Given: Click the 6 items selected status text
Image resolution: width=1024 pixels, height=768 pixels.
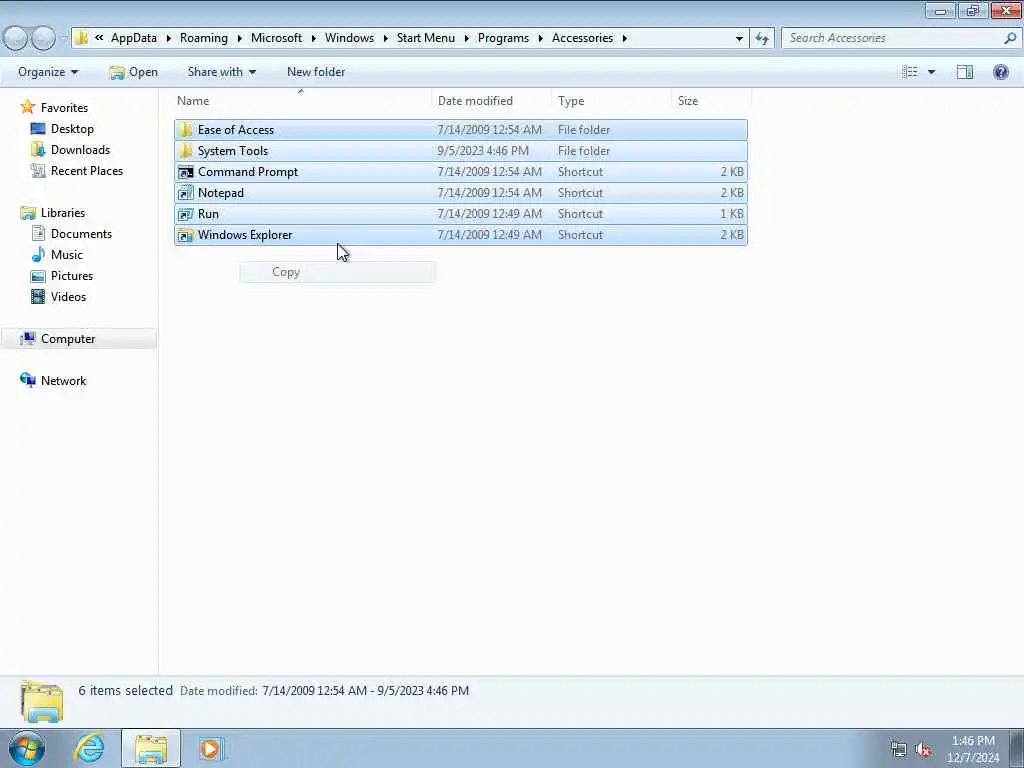Looking at the screenshot, I should [x=125, y=690].
